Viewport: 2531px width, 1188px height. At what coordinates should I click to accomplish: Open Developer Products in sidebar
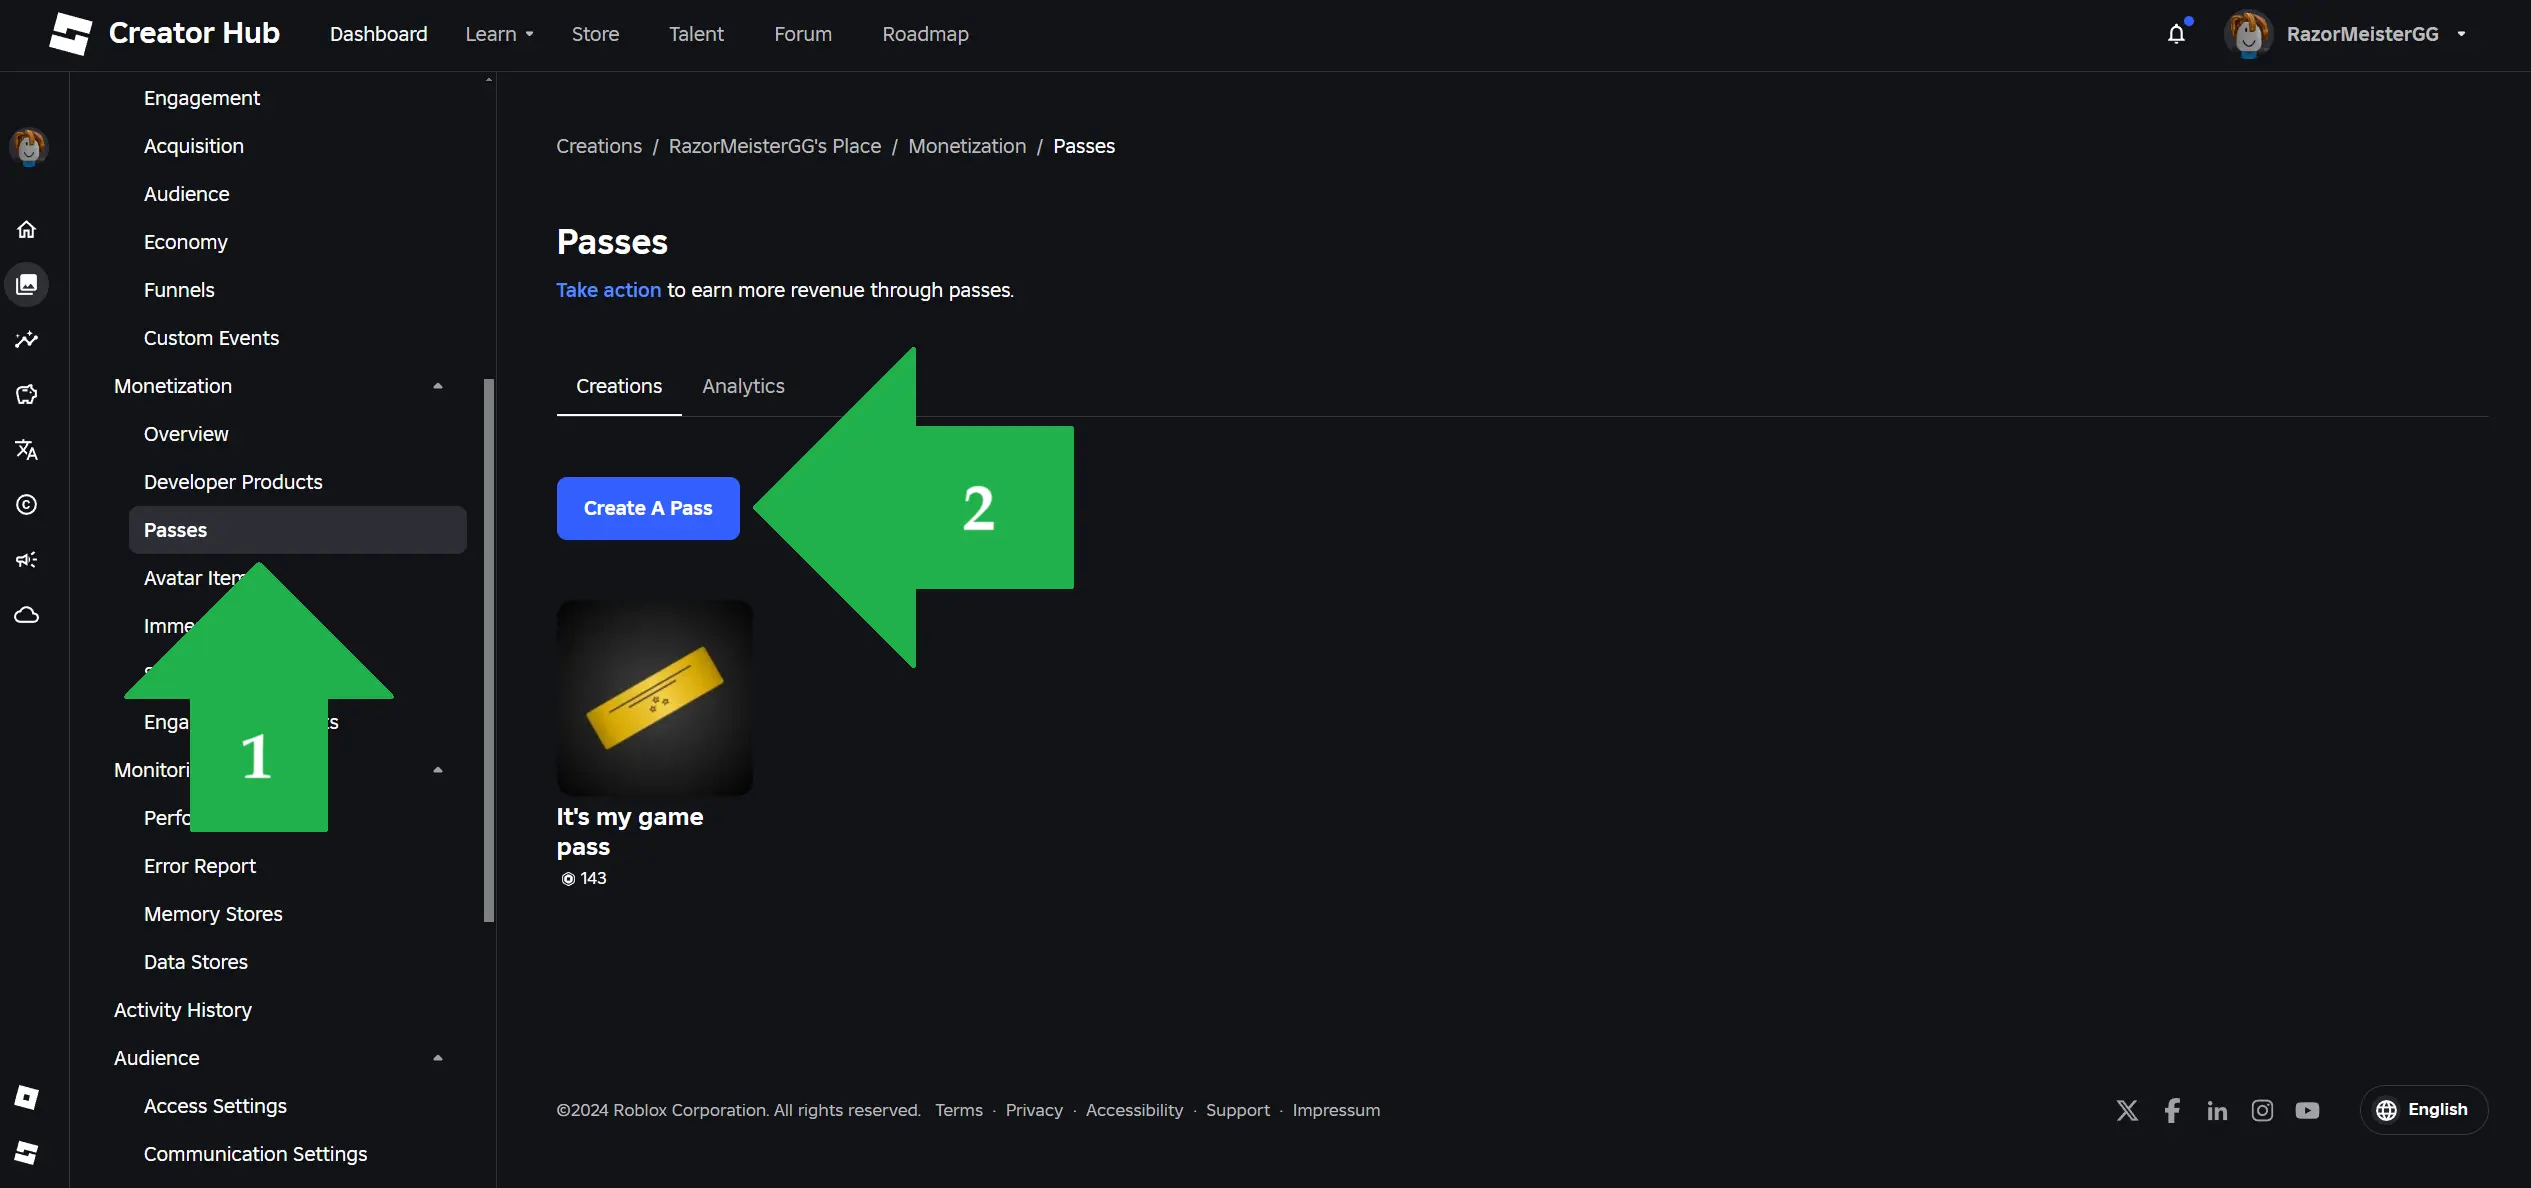pos(233,482)
